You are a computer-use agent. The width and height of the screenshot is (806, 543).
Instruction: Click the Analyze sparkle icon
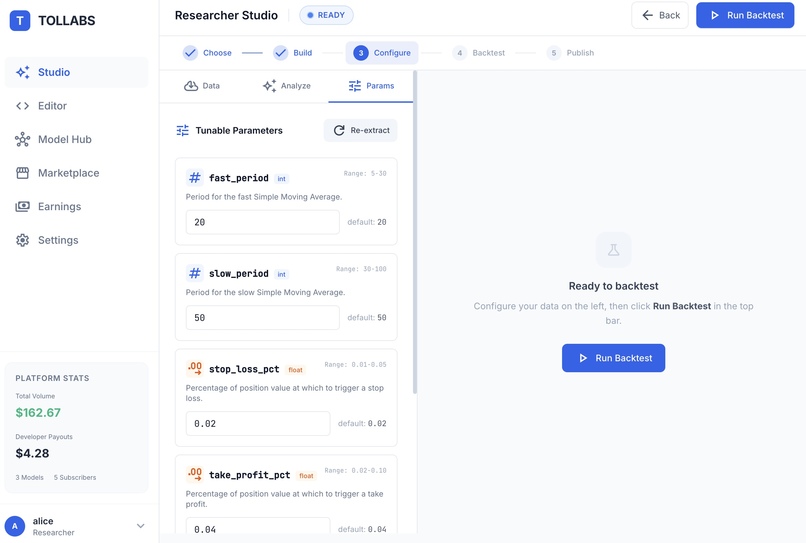coord(269,86)
